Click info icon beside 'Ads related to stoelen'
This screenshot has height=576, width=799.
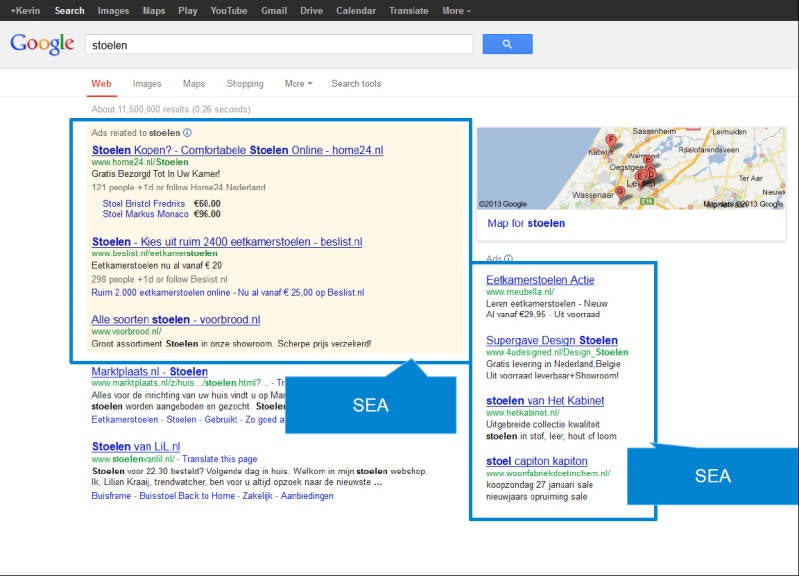pyautogui.click(x=188, y=132)
